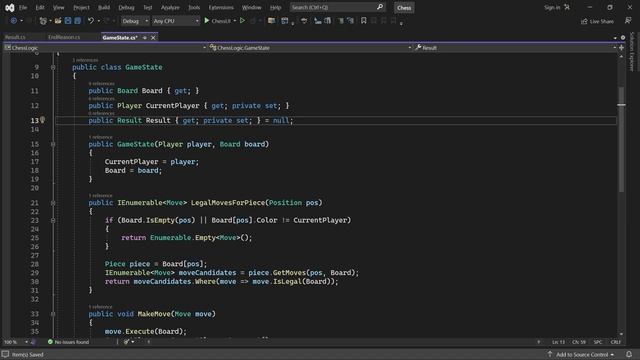Collapse the GameState constructor at line 15
The height and width of the screenshot is (360, 640).
53,144
